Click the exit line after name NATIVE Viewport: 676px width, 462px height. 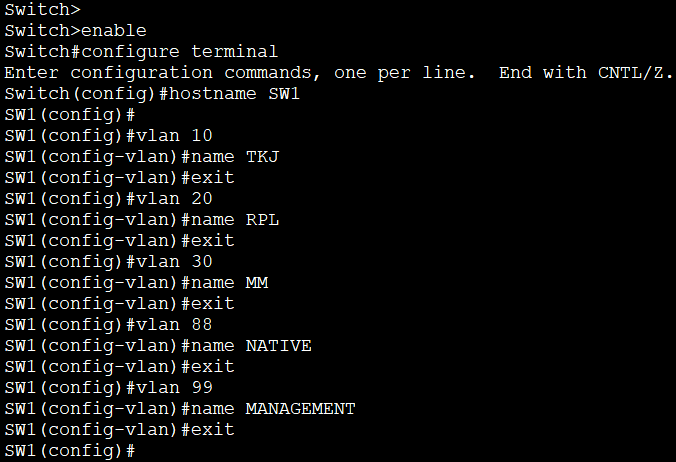pos(119,366)
